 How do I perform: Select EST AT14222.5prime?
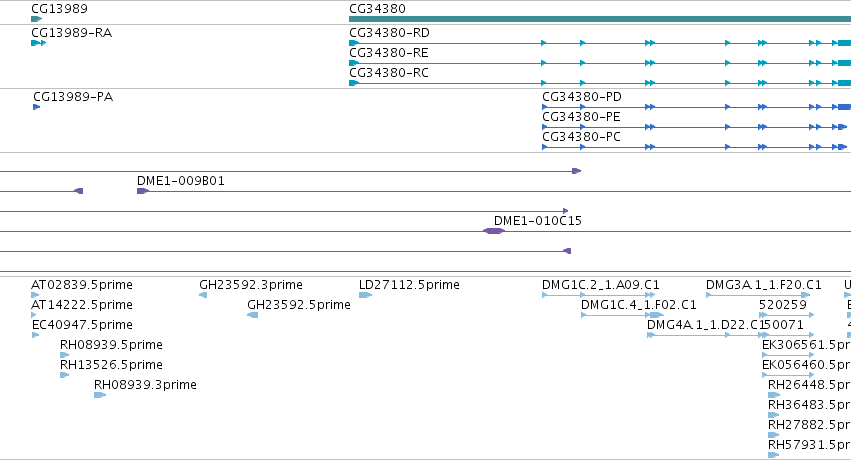point(82,305)
